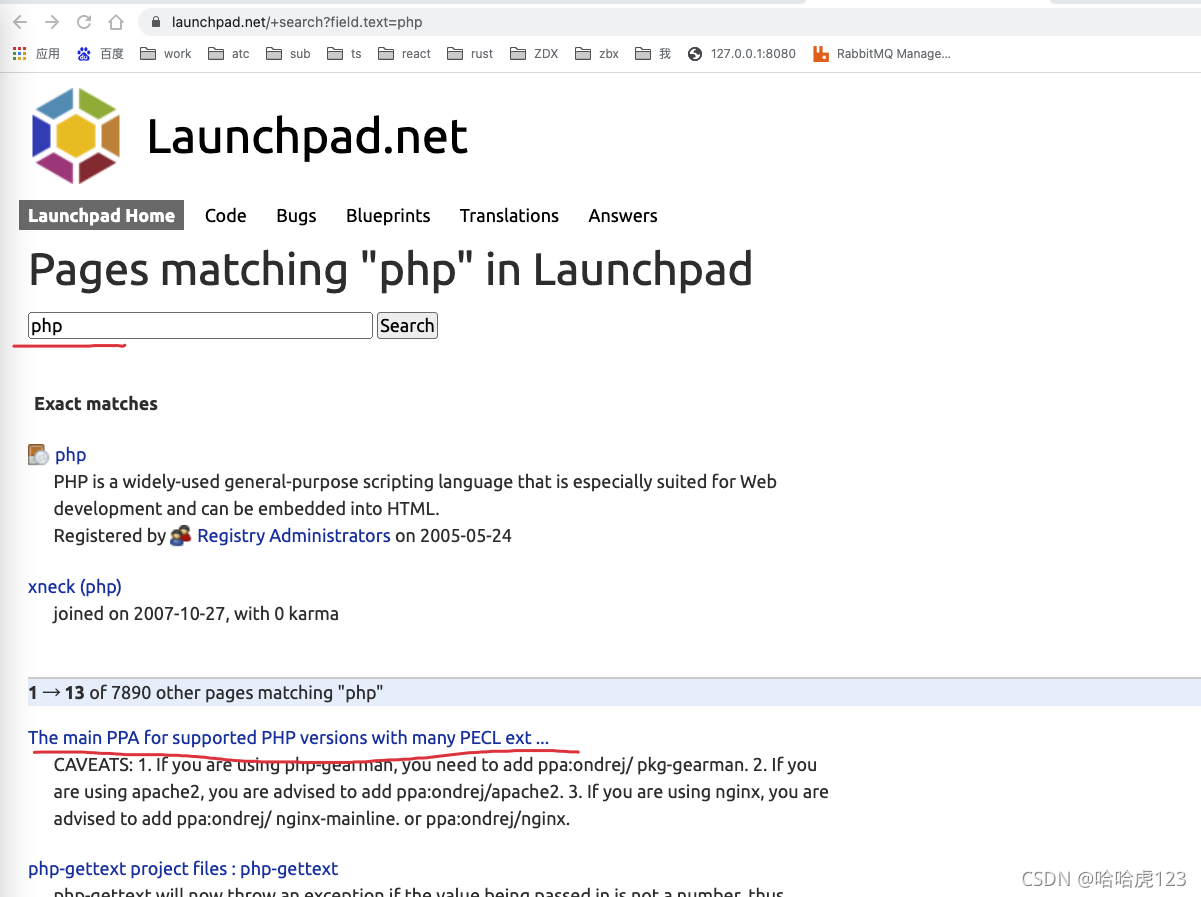Open the react bookmarks folder

(405, 54)
